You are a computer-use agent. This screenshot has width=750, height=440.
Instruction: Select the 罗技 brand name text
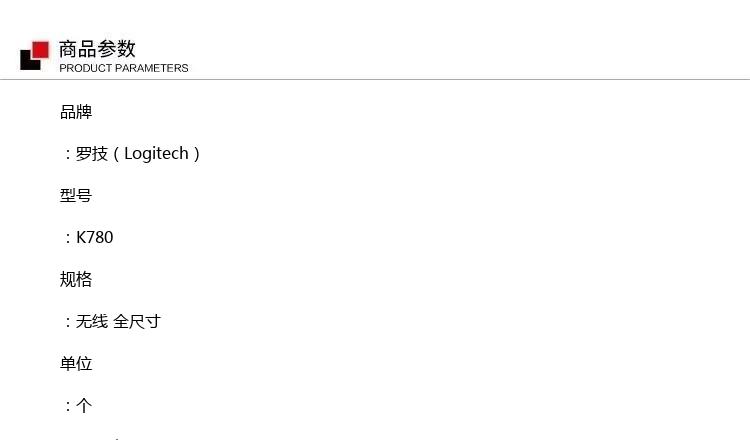click(92, 154)
